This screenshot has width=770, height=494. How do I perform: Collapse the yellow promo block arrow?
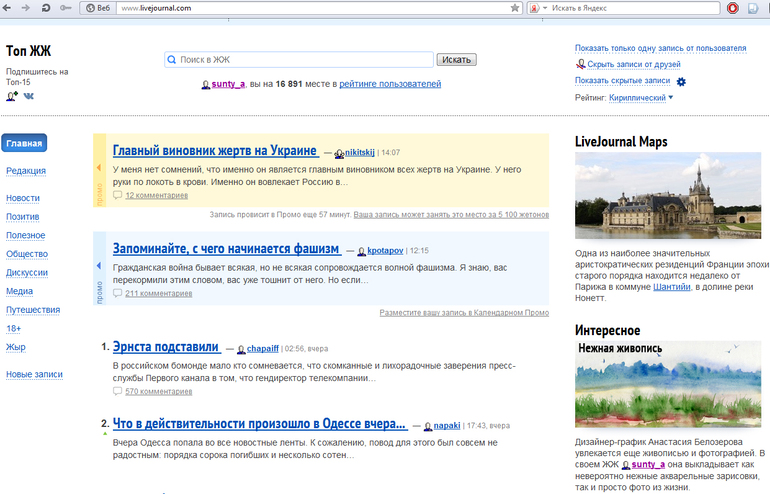(x=99, y=168)
